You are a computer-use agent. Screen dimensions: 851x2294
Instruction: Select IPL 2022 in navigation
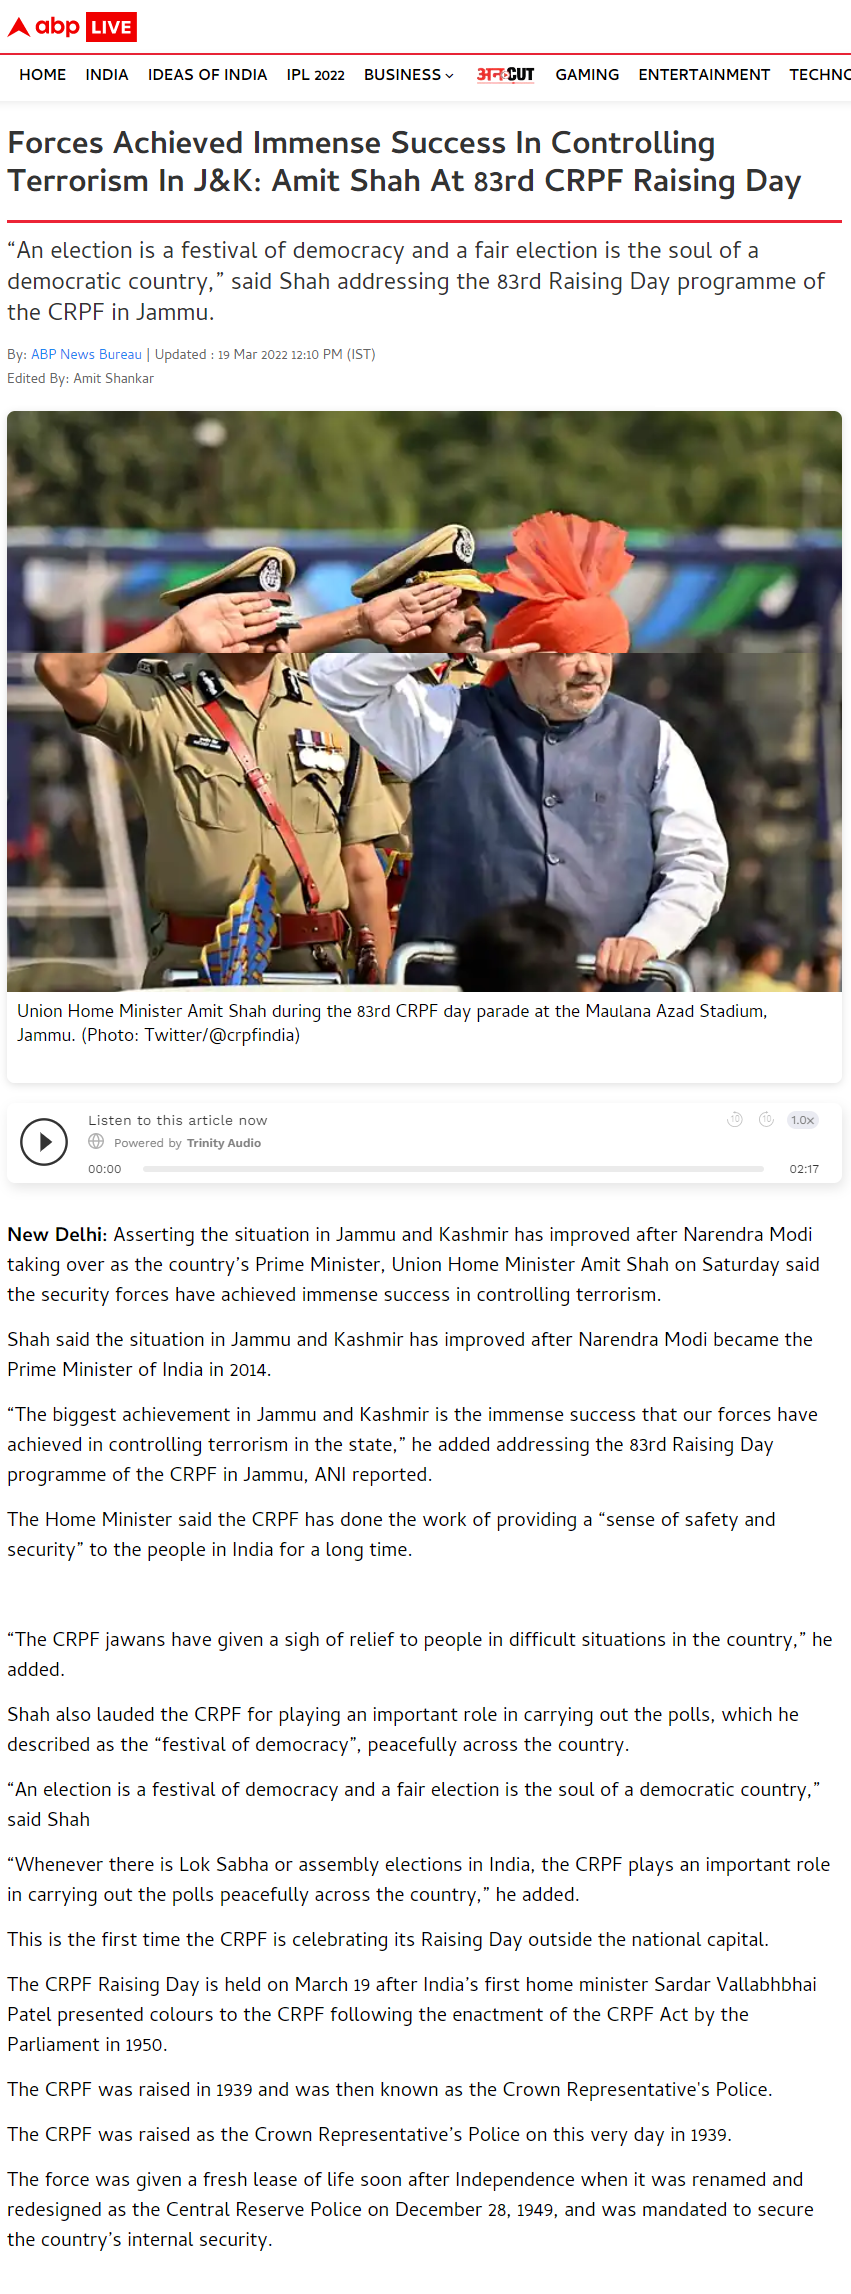click(315, 75)
